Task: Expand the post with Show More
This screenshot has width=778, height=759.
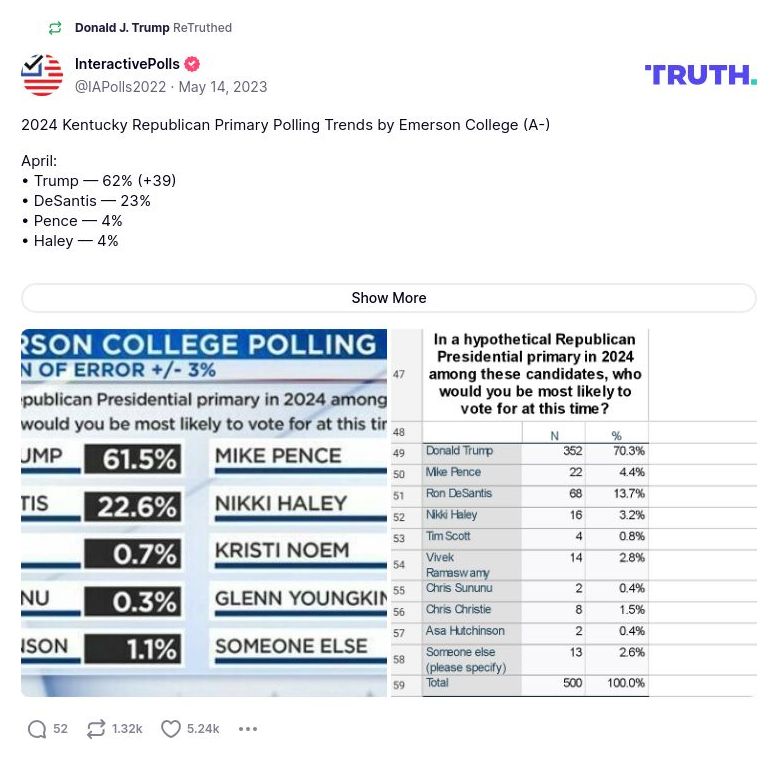Action: tap(388, 298)
